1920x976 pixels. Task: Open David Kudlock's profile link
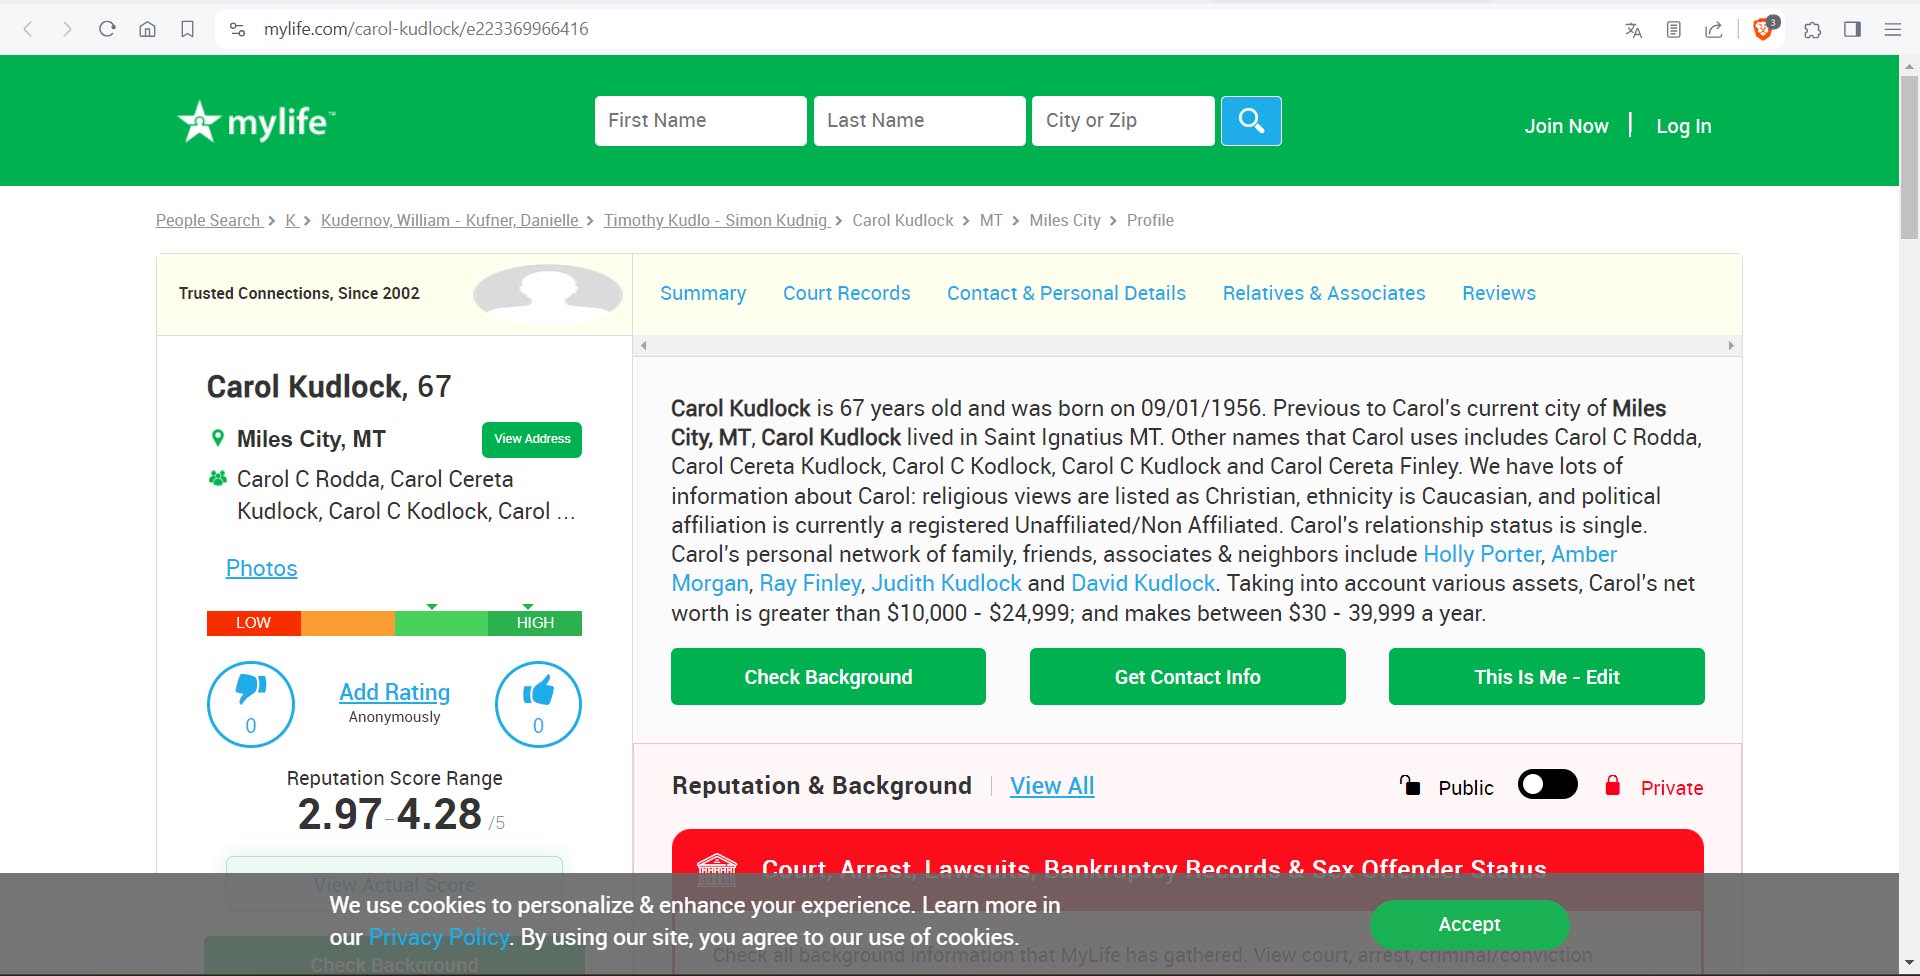tap(1143, 583)
